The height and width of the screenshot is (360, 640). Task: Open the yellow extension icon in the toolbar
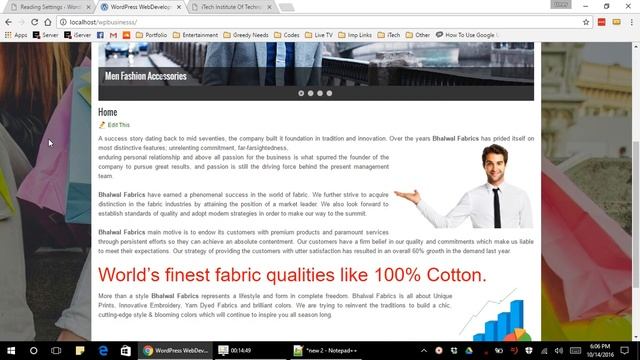pyautogui.click(x=616, y=22)
